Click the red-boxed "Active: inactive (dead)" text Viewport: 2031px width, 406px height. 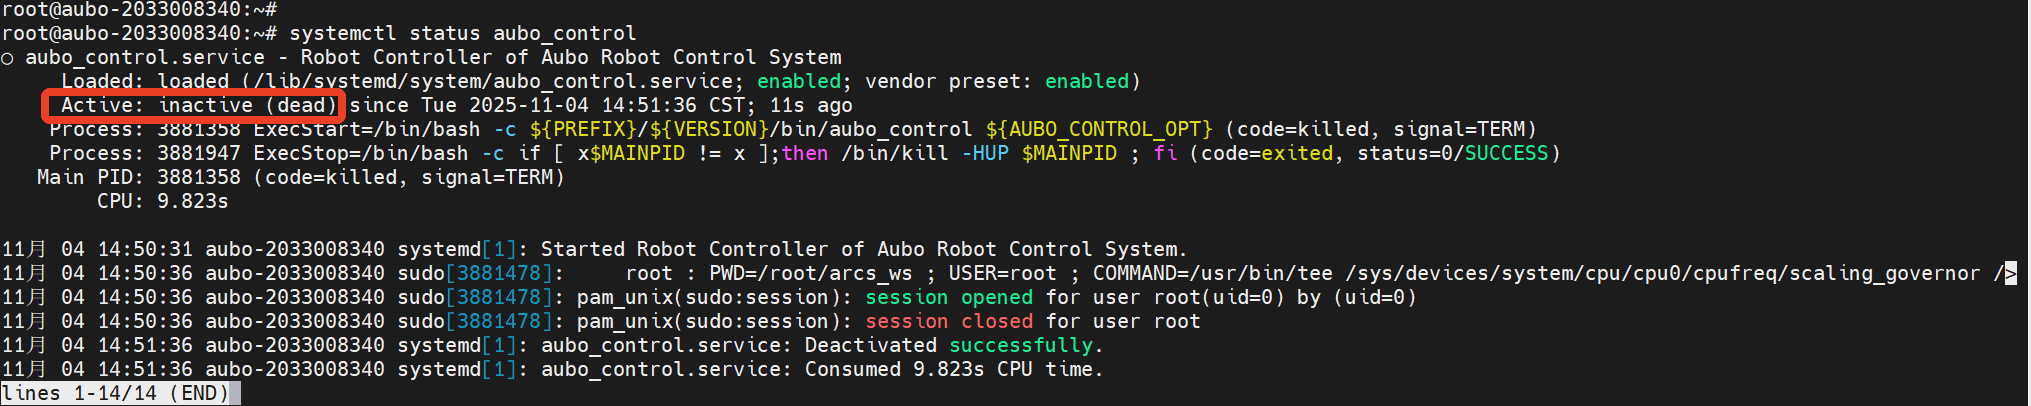click(x=192, y=105)
